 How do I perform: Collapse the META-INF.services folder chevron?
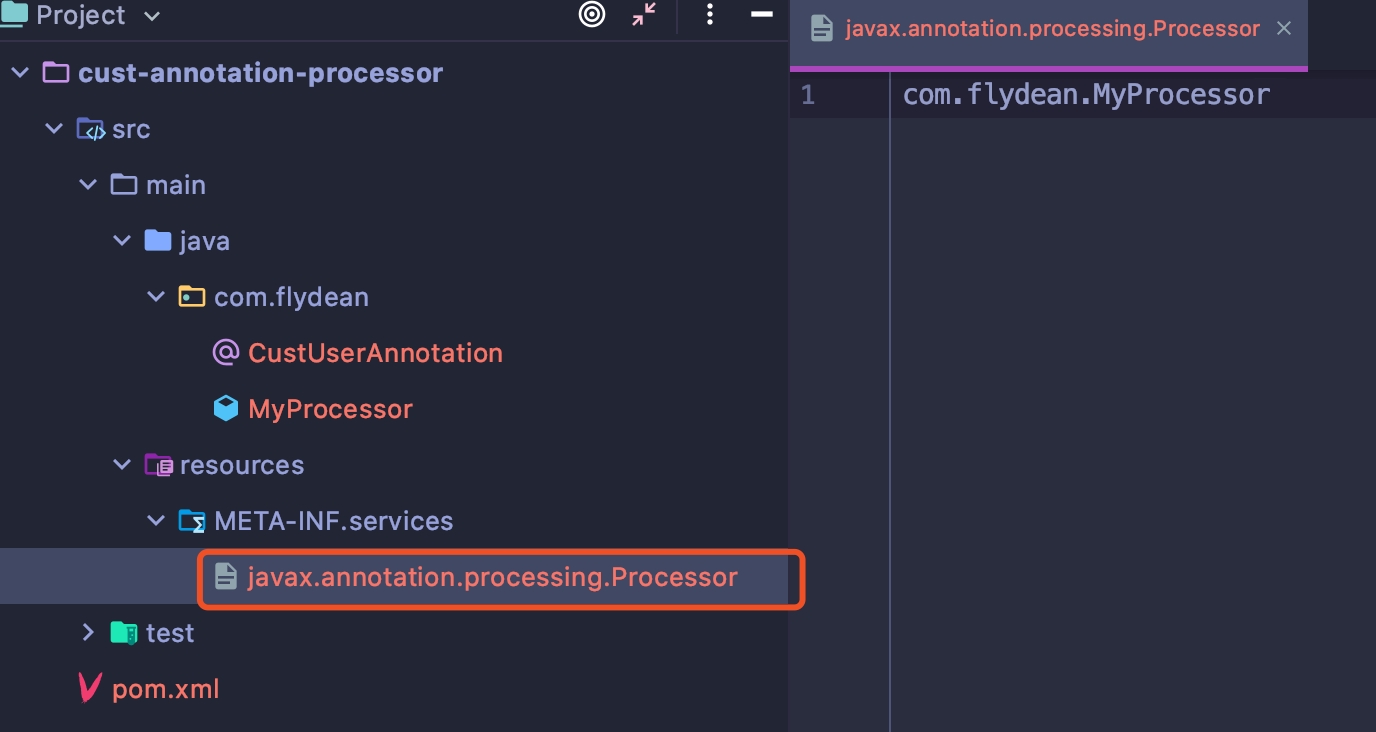pyautogui.click(x=156, y=521)
